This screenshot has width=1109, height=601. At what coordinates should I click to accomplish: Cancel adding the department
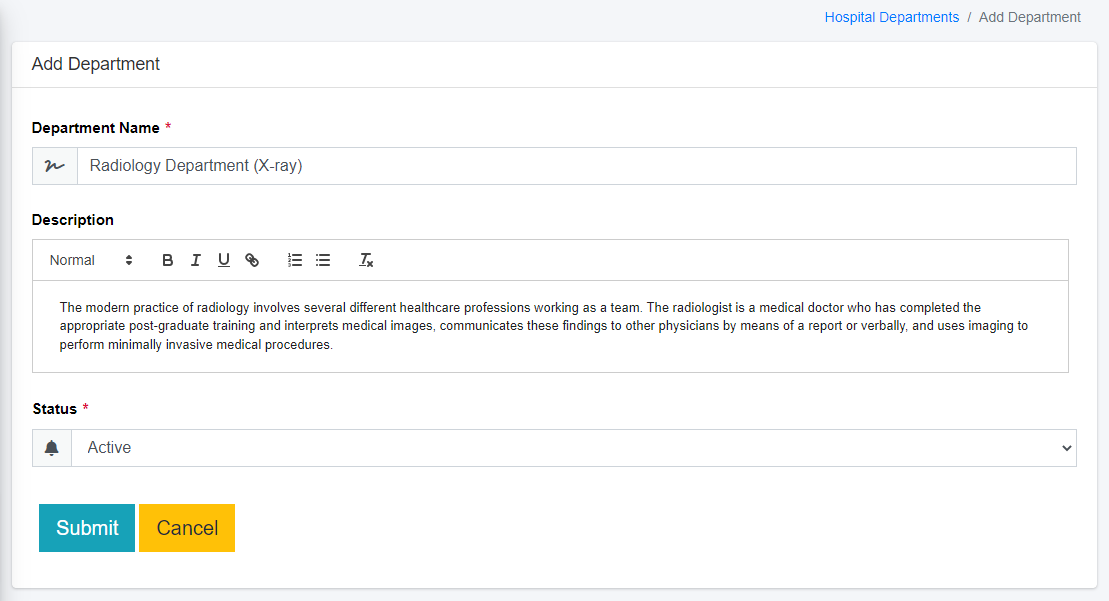point(187,528)
